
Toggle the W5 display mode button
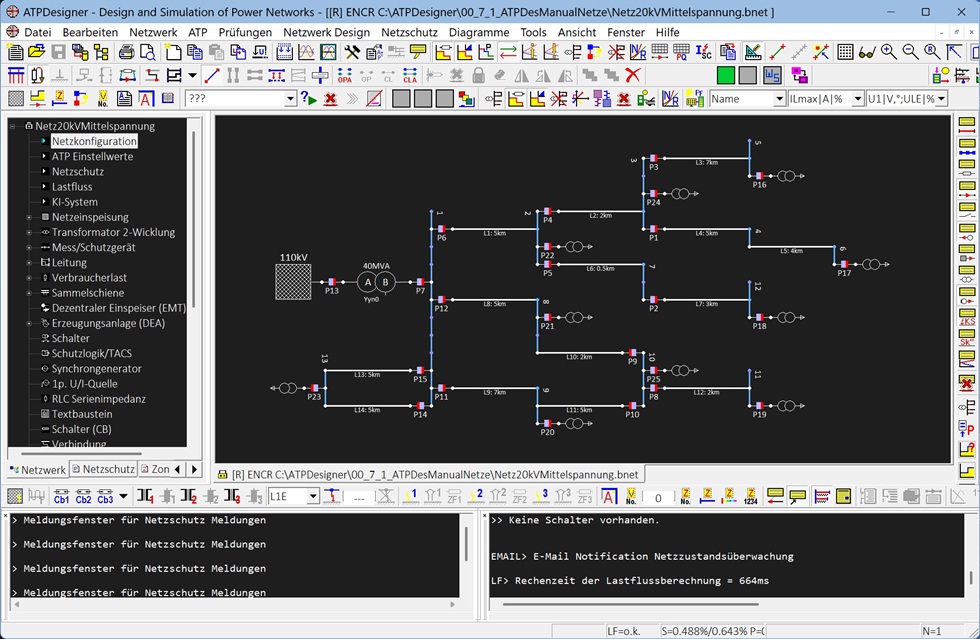coord(772,75)
